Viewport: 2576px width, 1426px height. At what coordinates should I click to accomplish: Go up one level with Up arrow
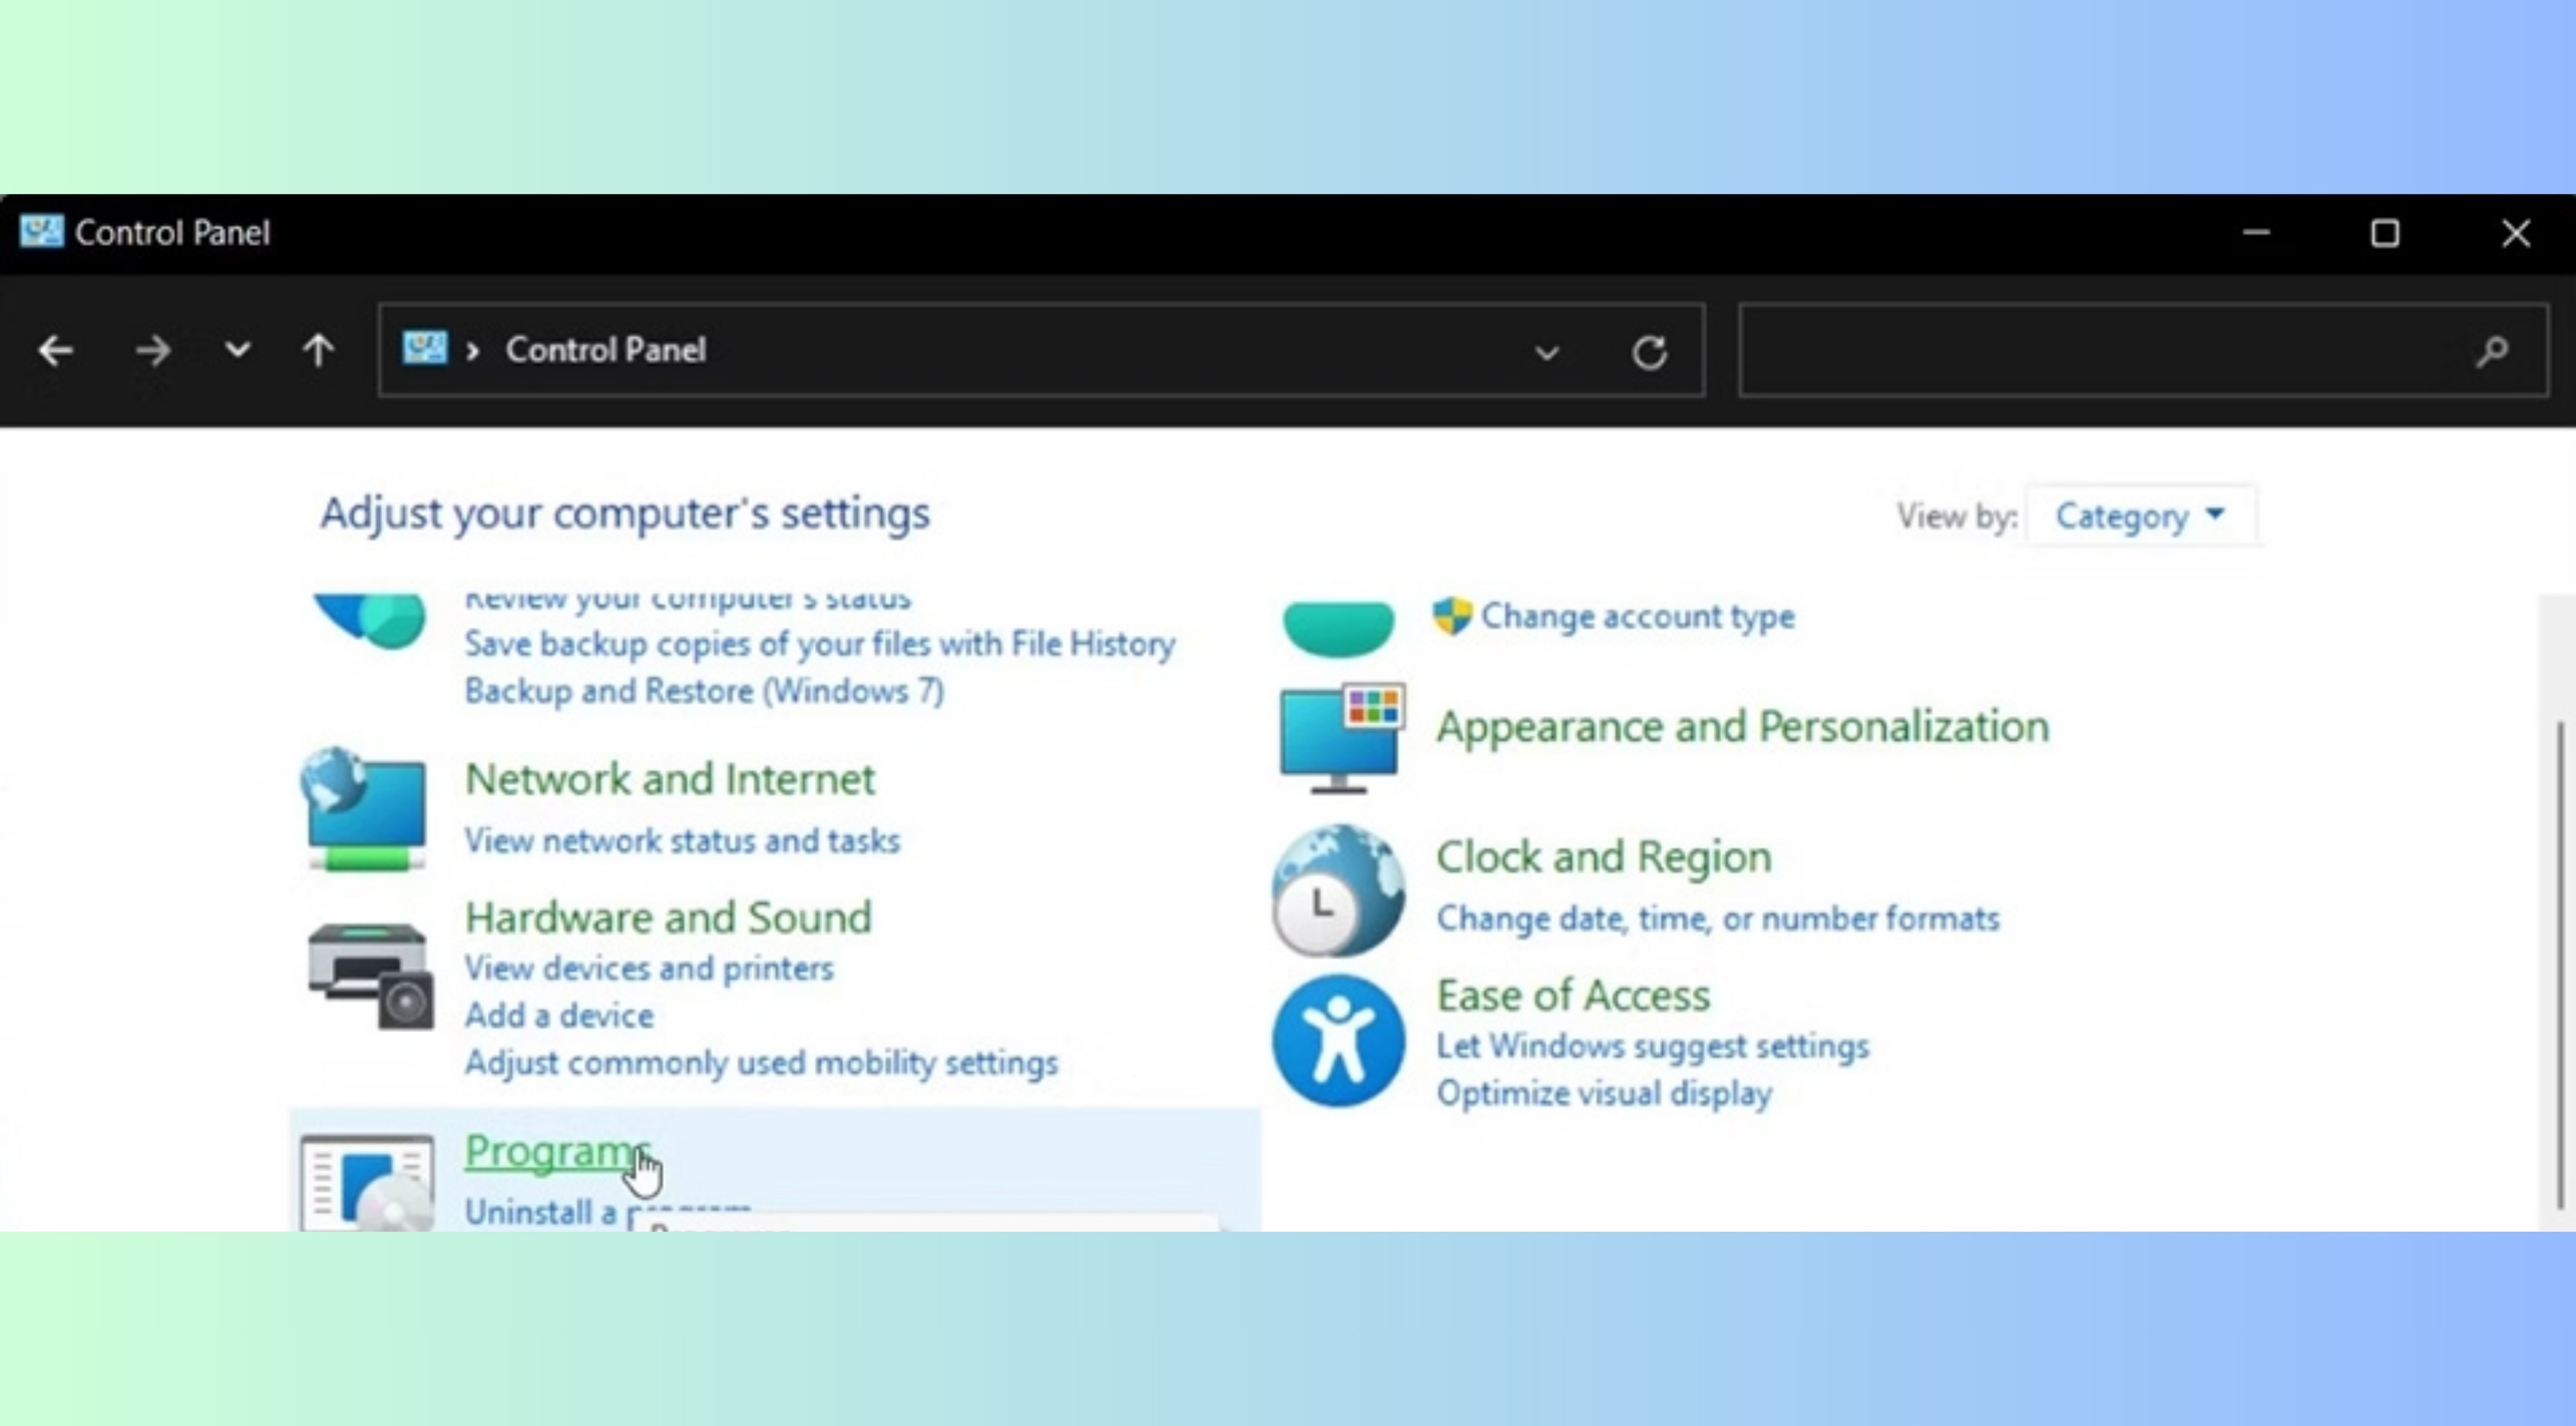318,350
